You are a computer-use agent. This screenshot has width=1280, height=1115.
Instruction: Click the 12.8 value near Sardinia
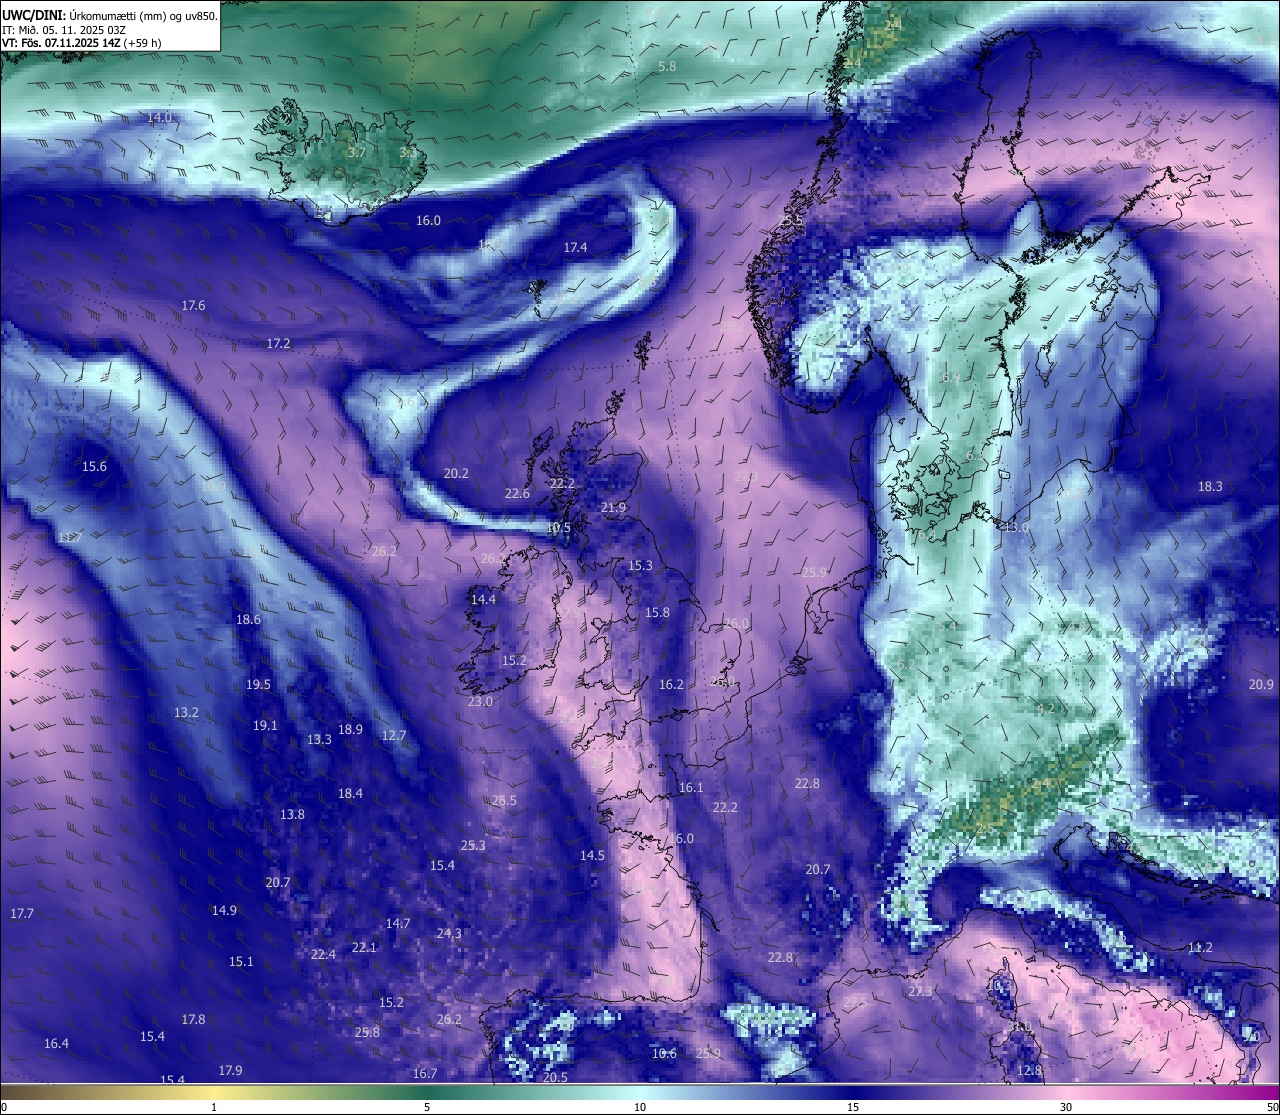click(x=1029, y=1071)
